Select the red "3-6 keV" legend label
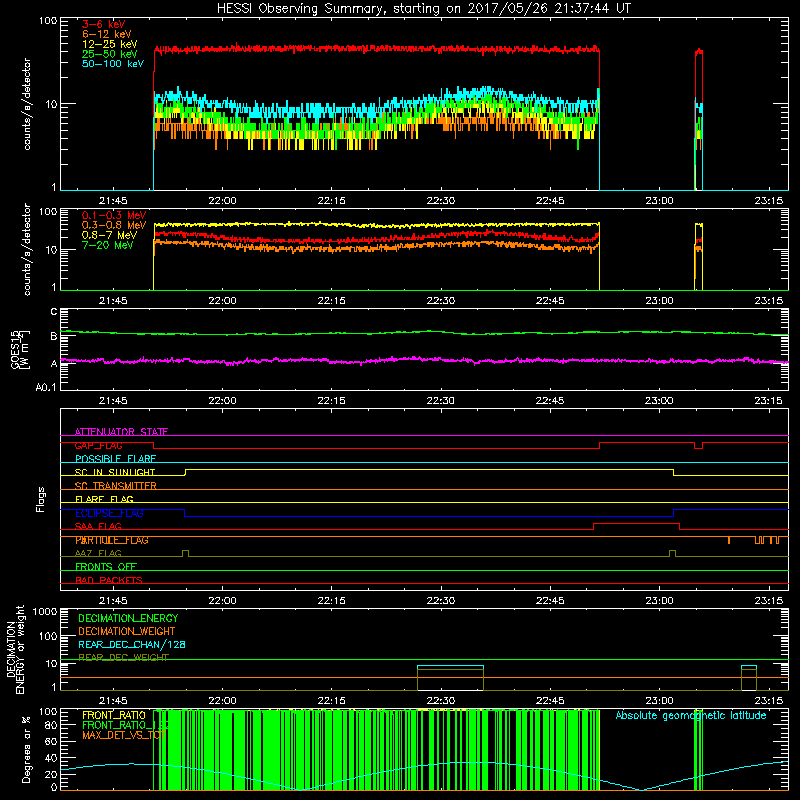 coord(103,24)
